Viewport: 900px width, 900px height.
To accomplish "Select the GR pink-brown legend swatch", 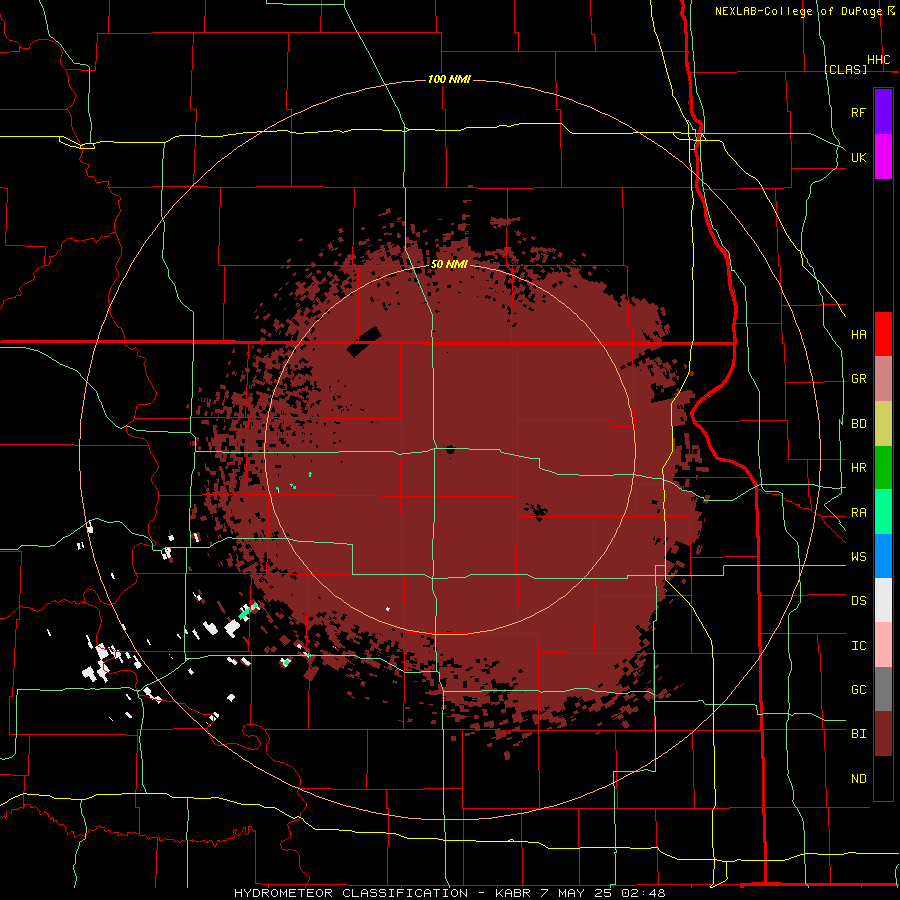I will pyautogui.click(x=883, y=379).
